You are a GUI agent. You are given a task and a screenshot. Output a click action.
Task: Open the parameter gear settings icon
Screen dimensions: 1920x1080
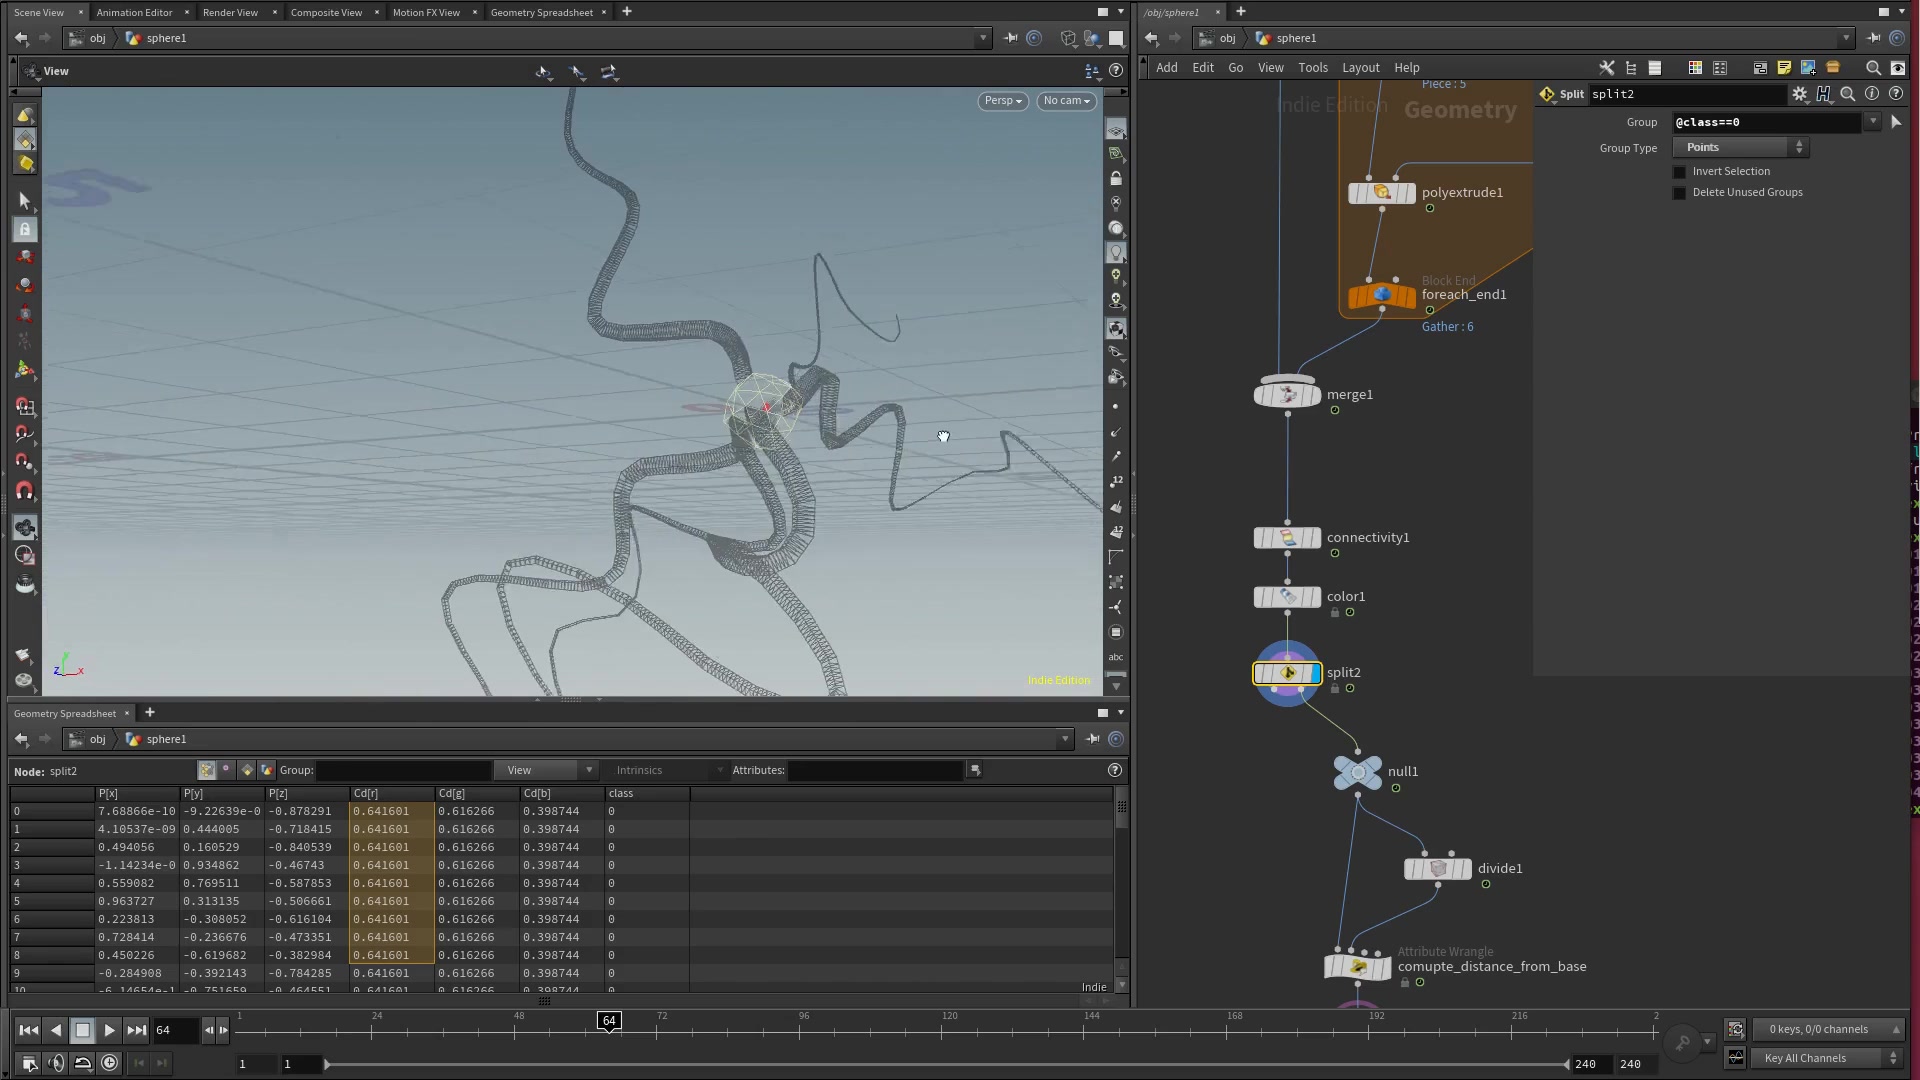(1799, 94)
